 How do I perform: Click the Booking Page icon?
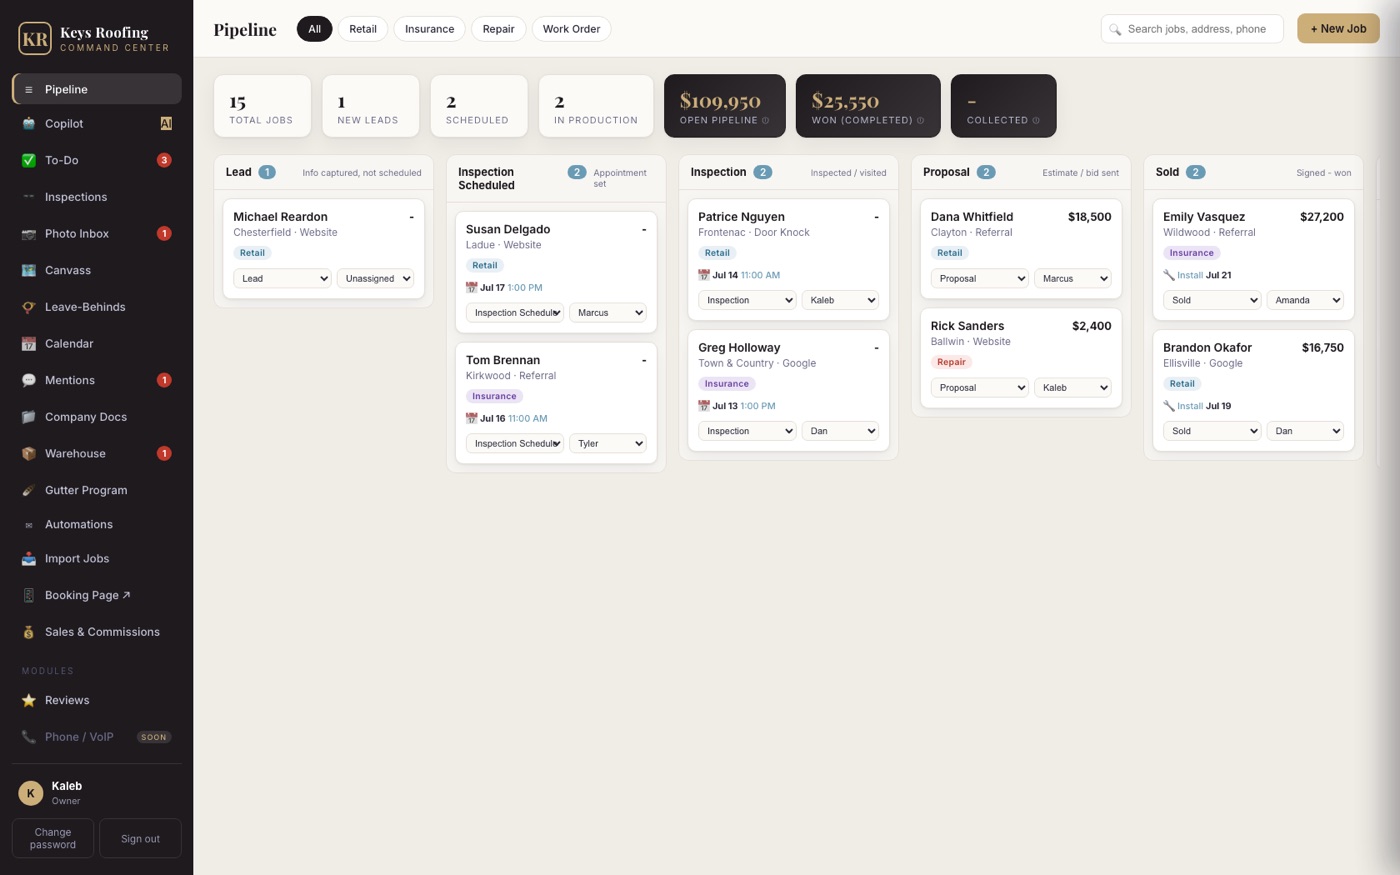(29, 596)
